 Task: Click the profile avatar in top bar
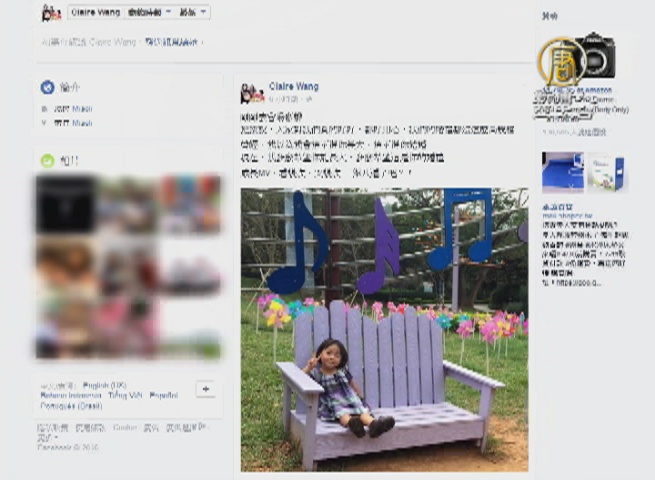(x=52, y=13)
